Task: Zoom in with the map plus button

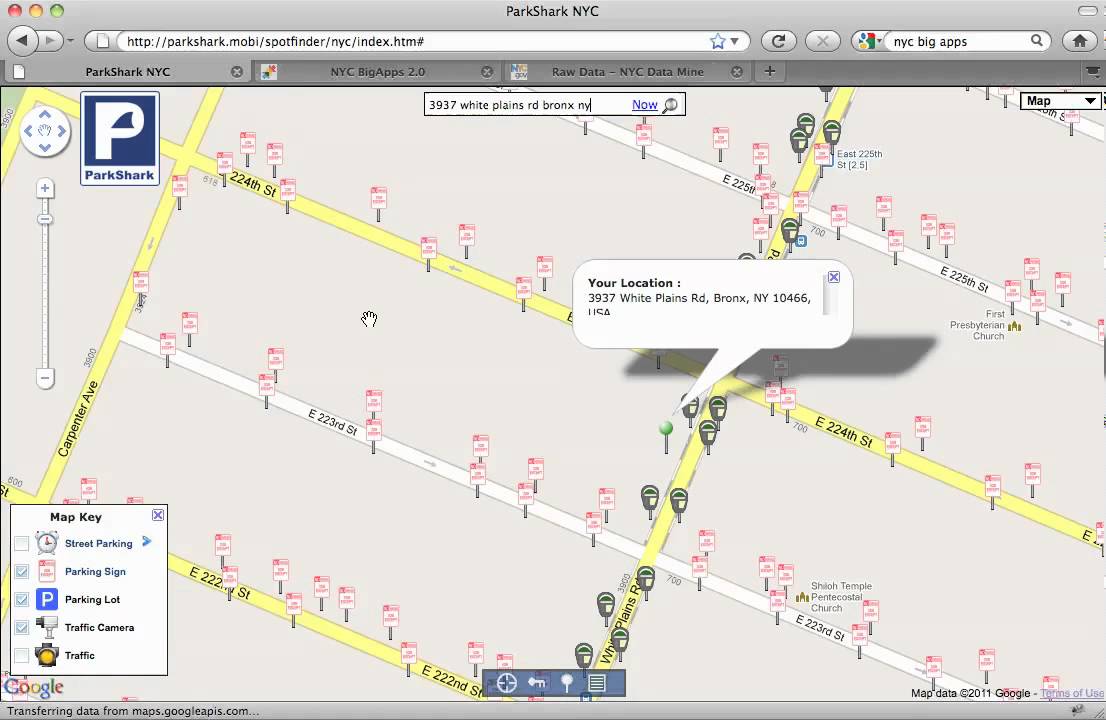Action: coord(44,188)
